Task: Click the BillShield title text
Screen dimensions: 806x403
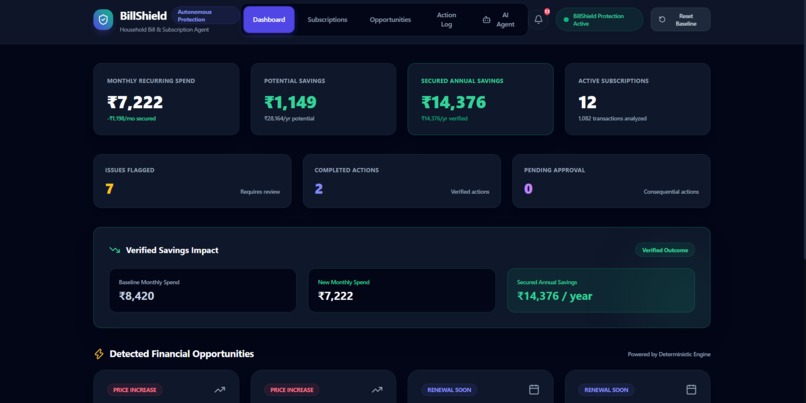Action: point(143,15)
